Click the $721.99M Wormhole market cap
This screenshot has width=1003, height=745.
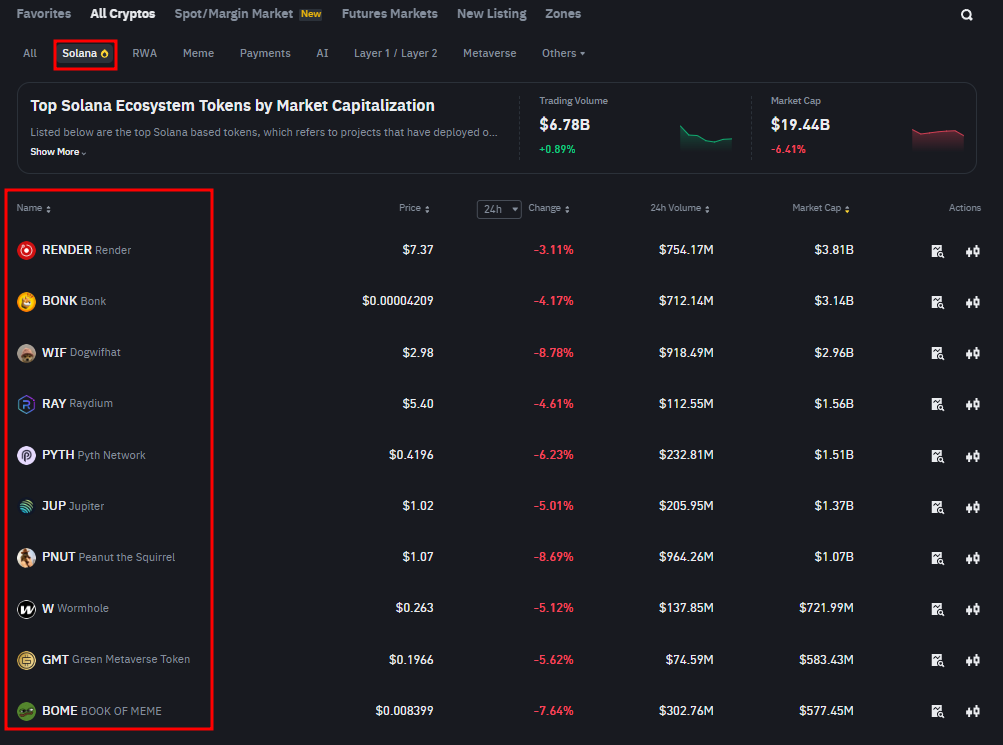coord(826,608)
